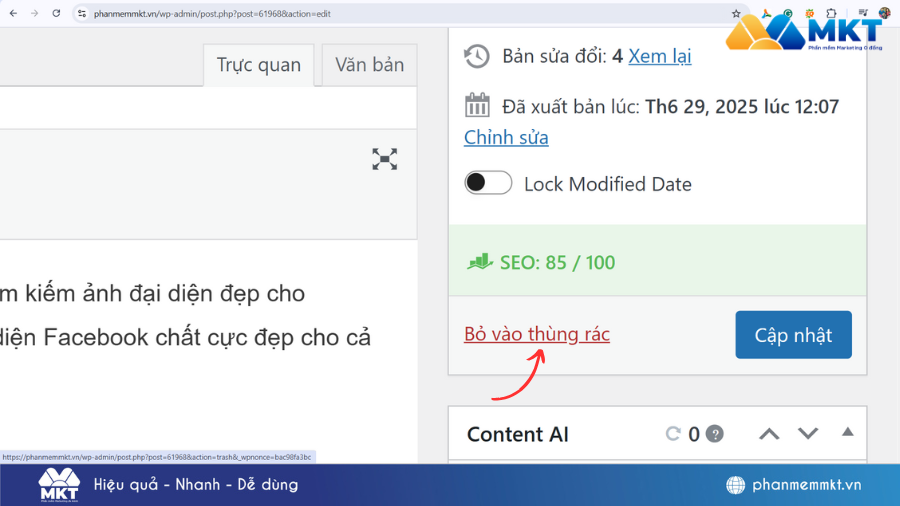Toggle distraction-free fullscreen editor icon
Screen dimensions: 900x506
click(x=385, y=159)
